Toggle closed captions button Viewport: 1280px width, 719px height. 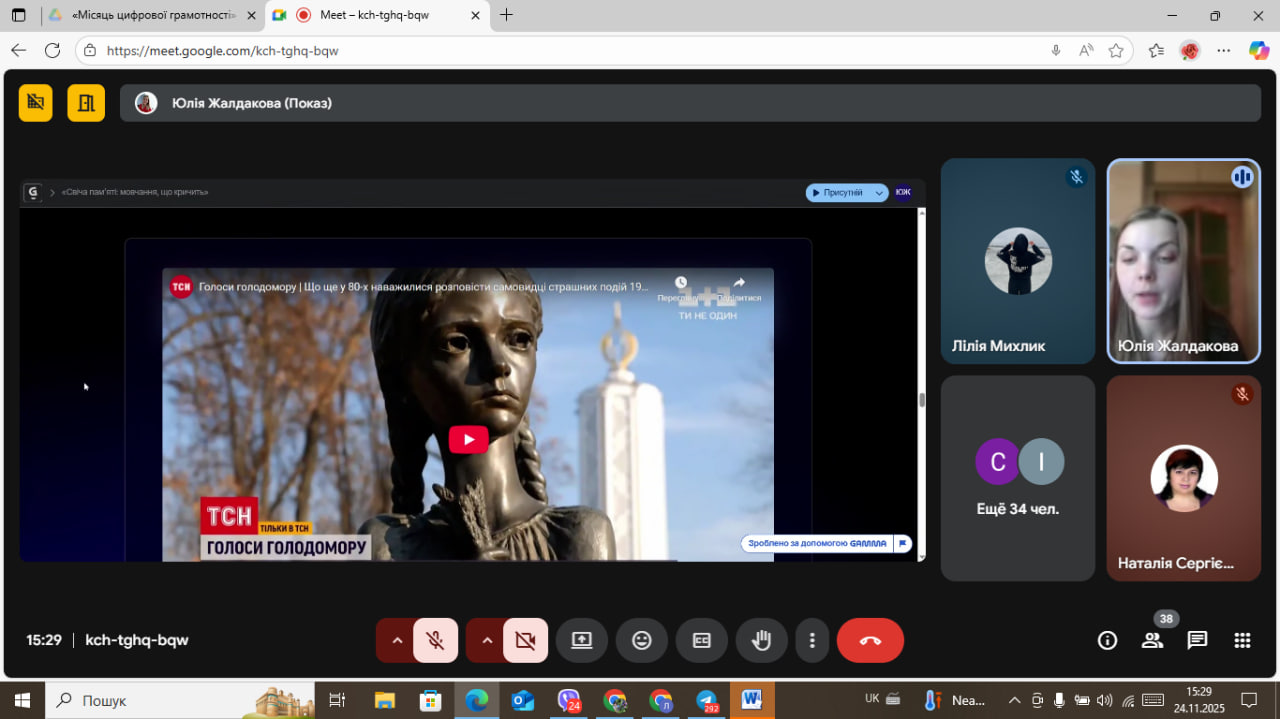[702, 641]
